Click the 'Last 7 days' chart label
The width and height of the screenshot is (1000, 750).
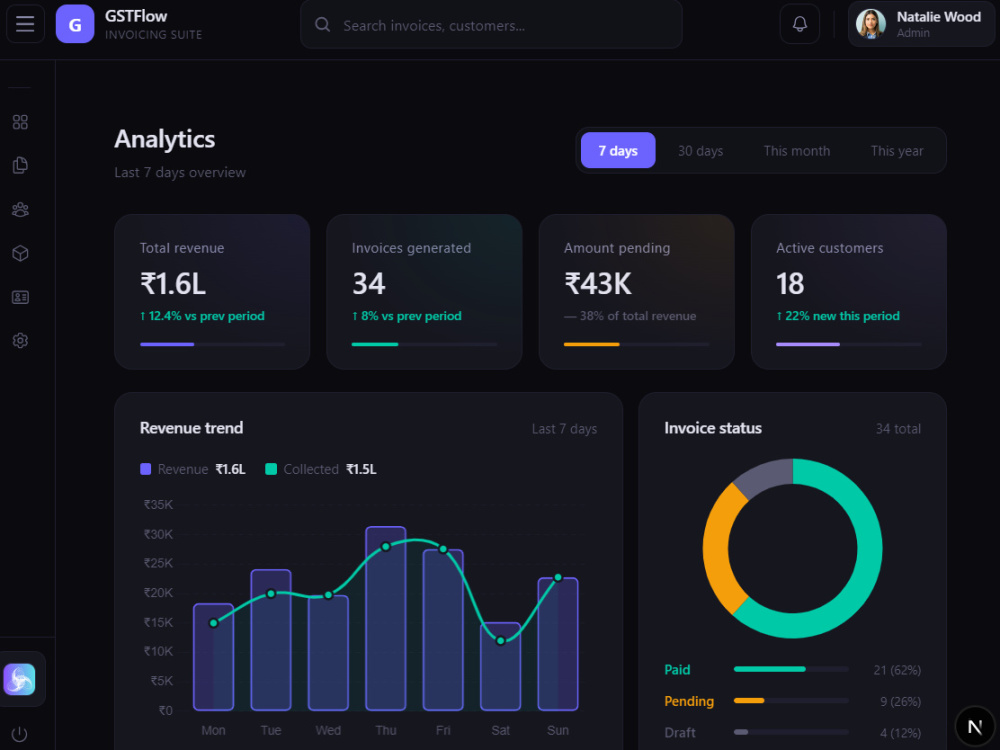click(564, 429)
